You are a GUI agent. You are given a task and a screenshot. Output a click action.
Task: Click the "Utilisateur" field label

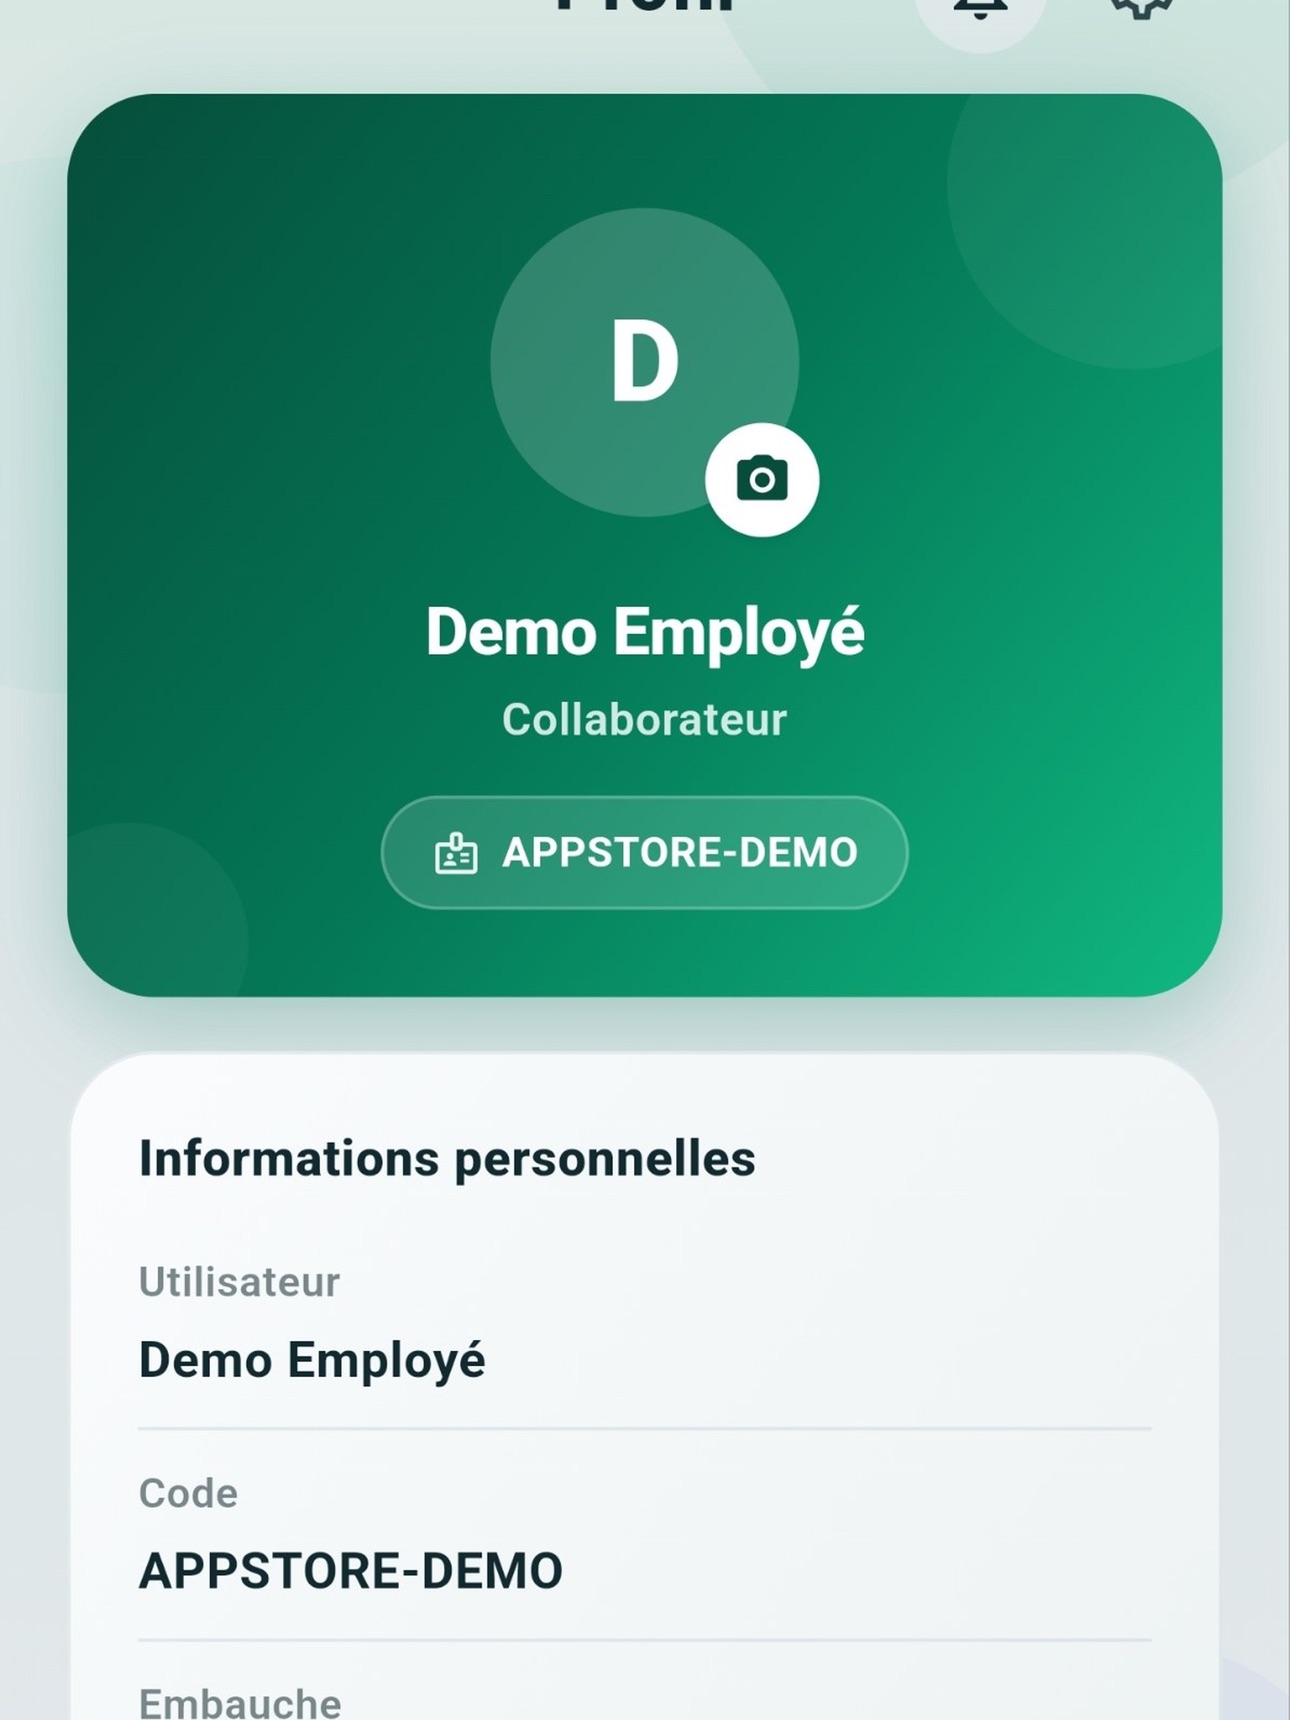(x=239, y=1282)
